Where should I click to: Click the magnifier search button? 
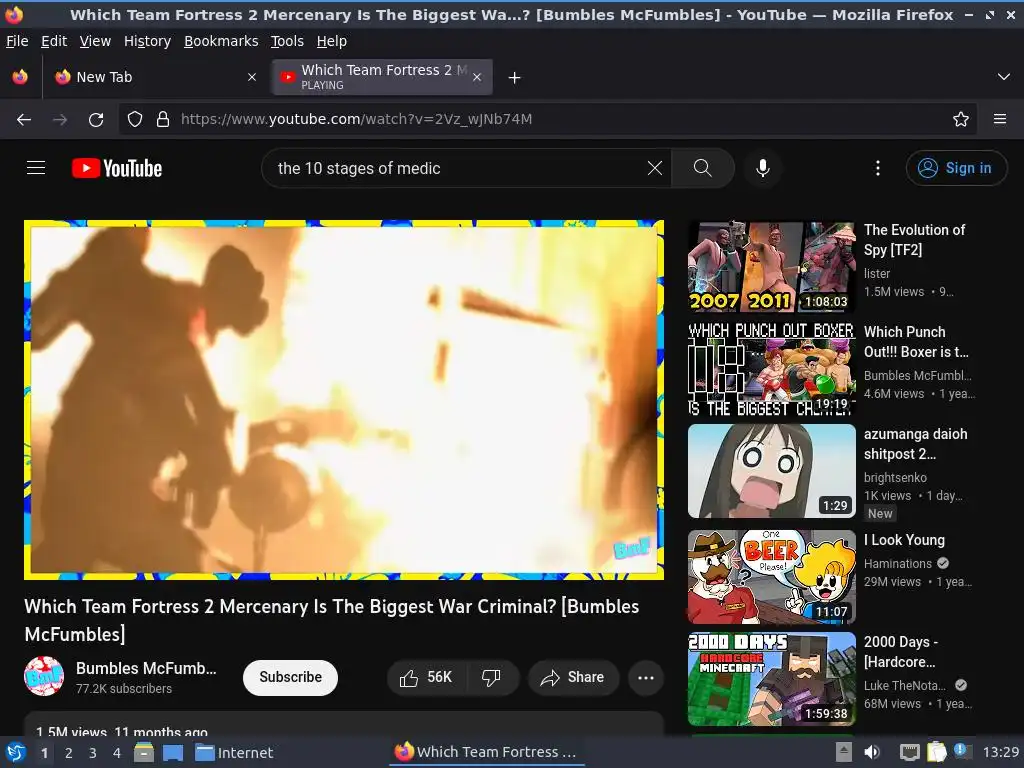(703, 168)
